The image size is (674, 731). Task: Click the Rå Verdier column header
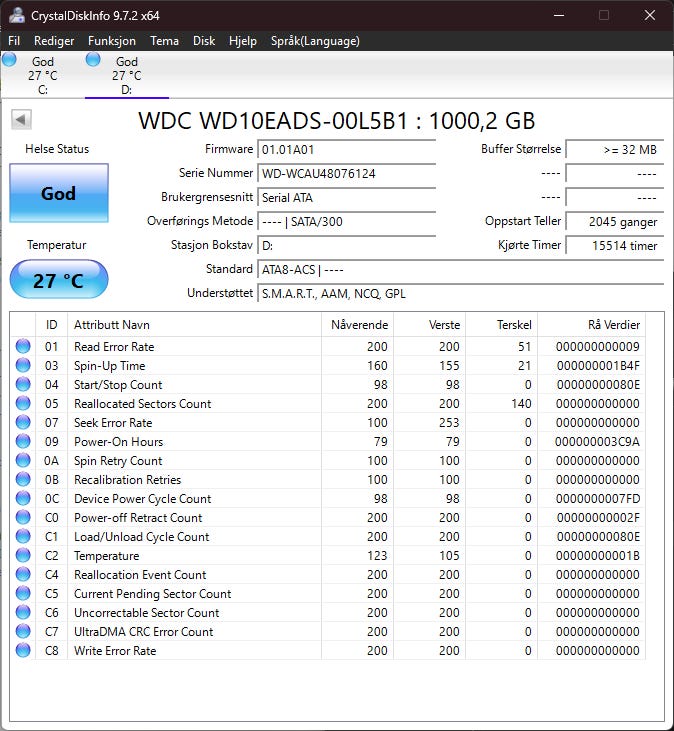coord(613,325)
